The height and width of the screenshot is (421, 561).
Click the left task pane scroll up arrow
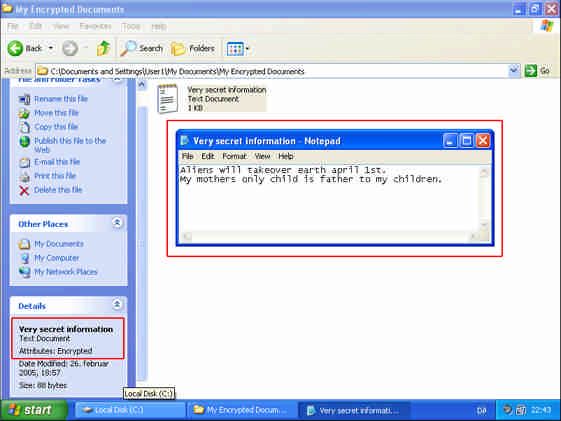click(x=142, y=85)
